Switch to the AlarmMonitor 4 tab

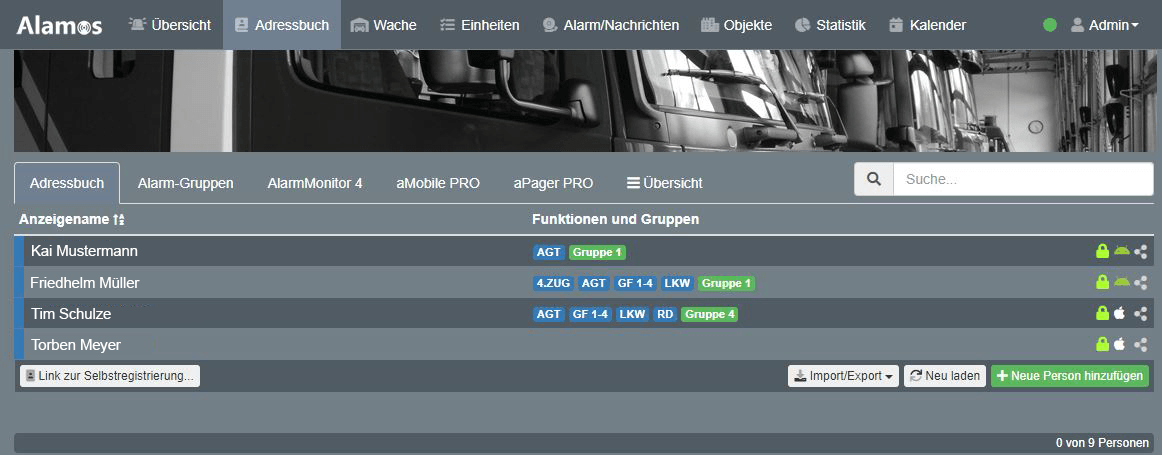315,183
